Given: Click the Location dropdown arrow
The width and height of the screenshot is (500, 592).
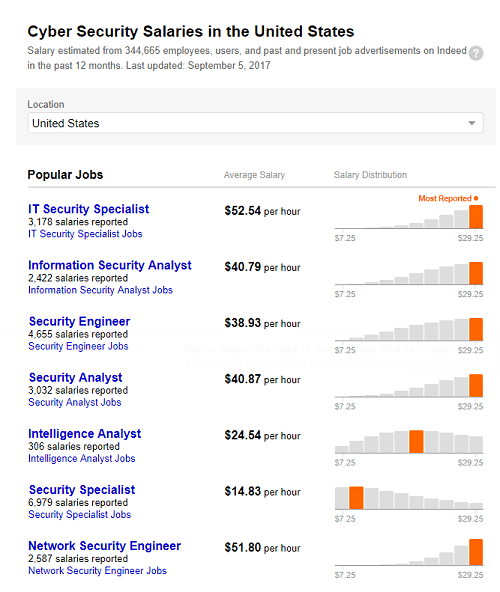Looking at the screenshot, I should point(471,123).
